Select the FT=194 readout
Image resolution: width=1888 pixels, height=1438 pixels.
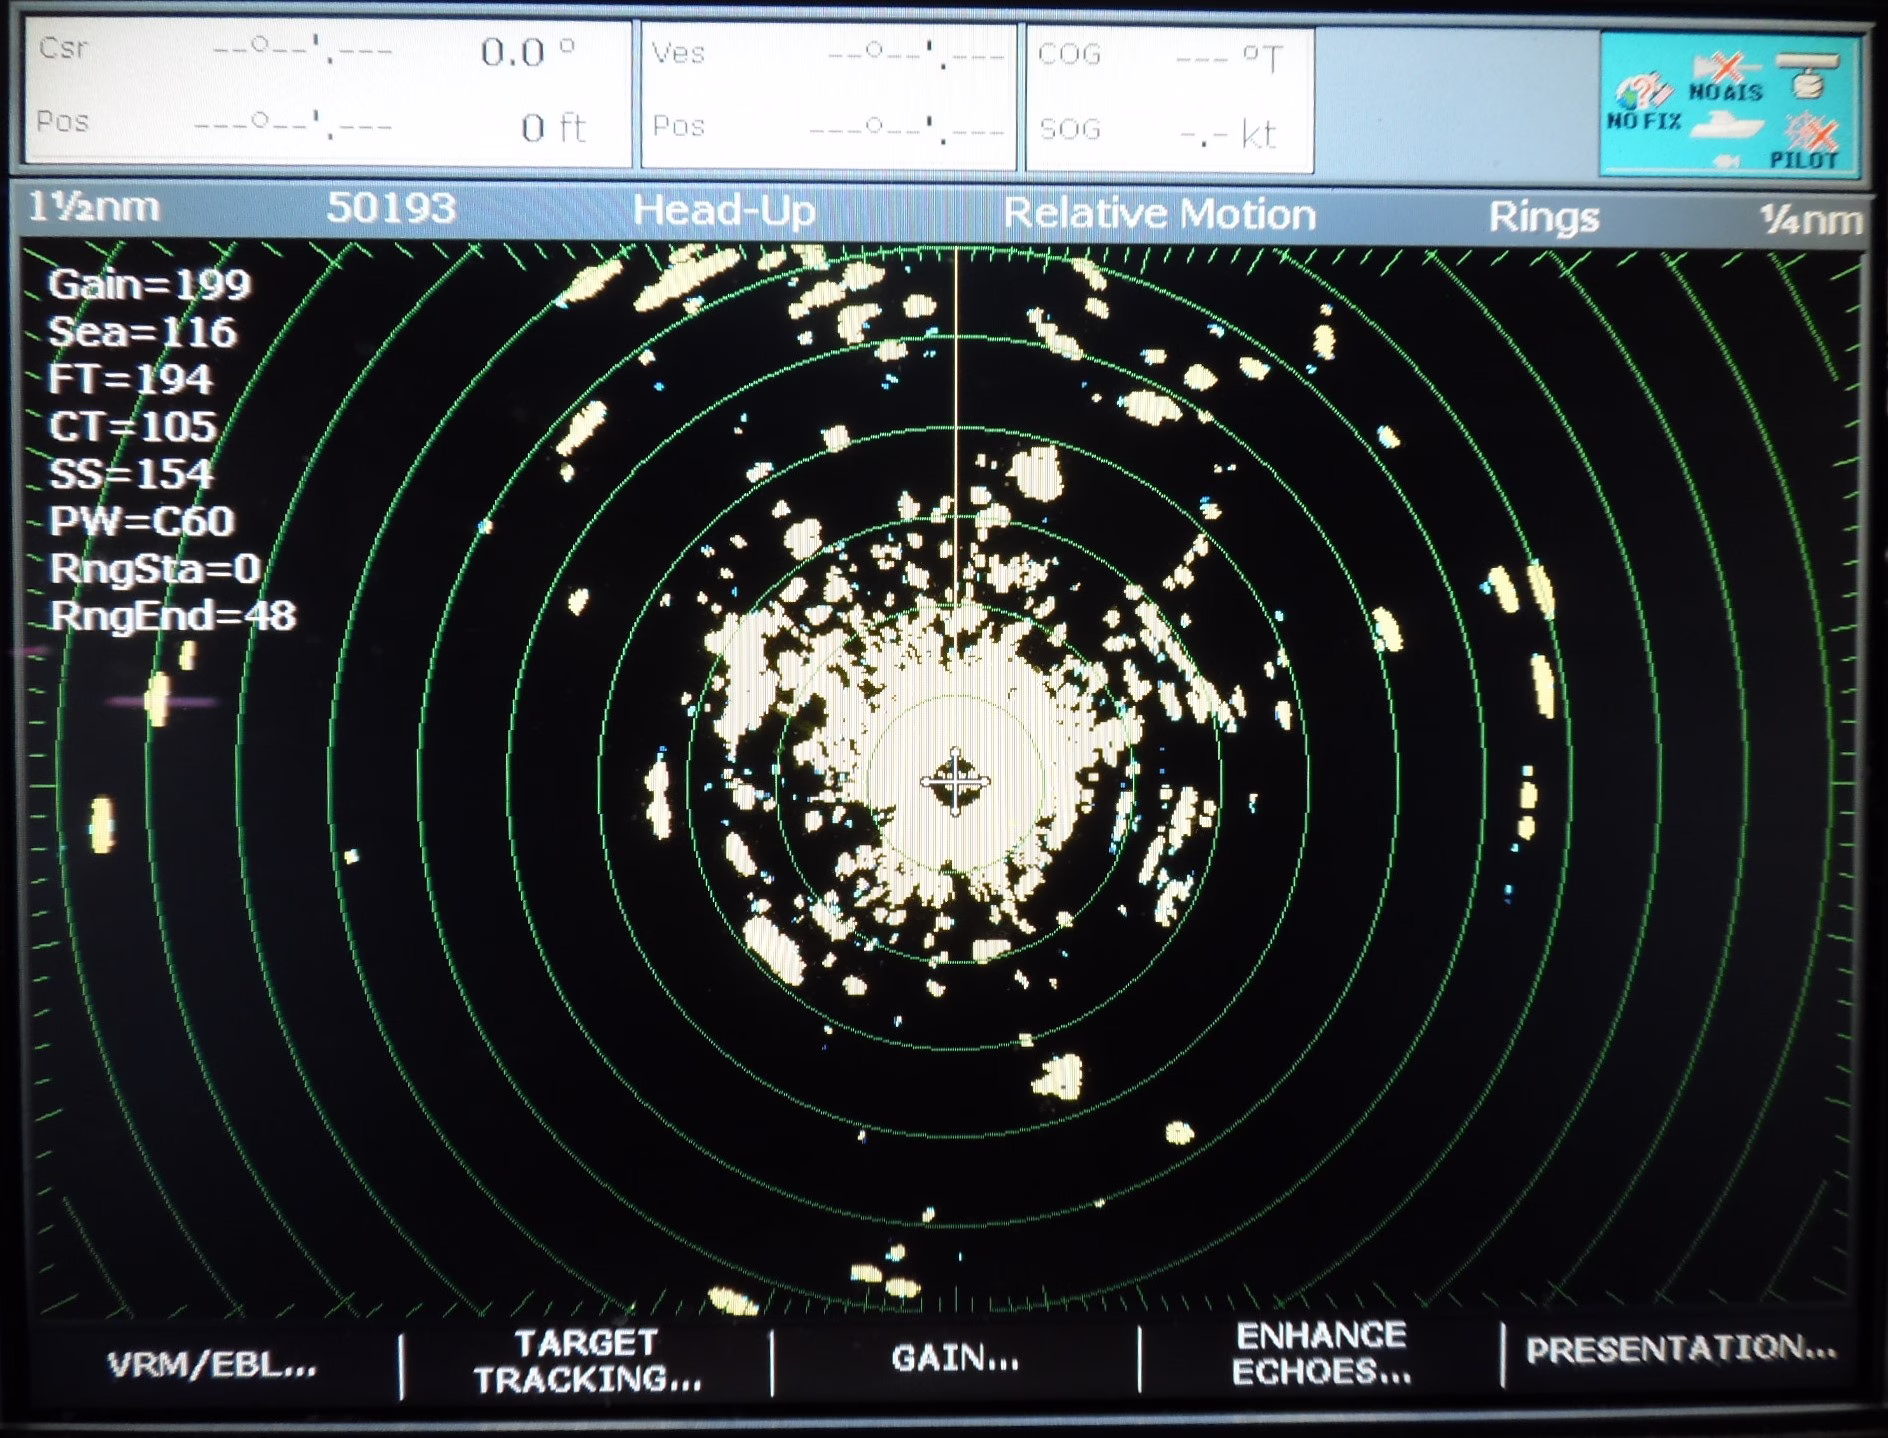130,379
